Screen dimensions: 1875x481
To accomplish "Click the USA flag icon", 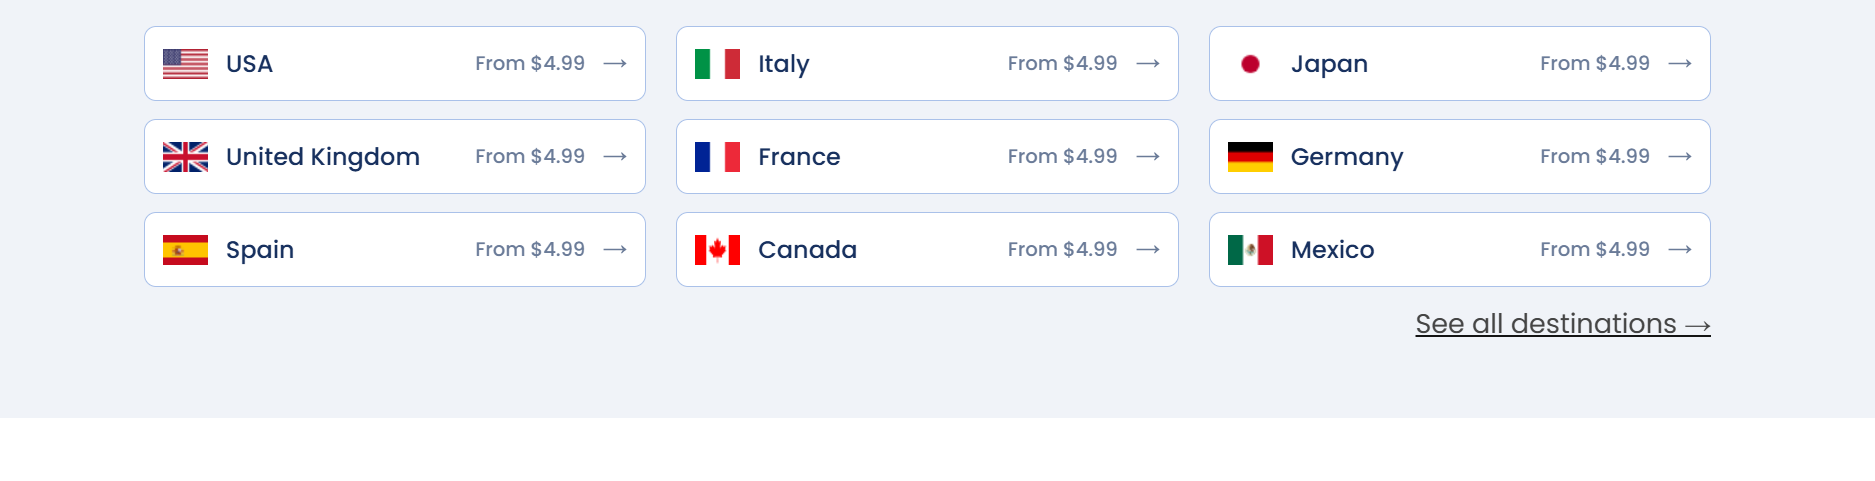I will [x=185, y=64].
